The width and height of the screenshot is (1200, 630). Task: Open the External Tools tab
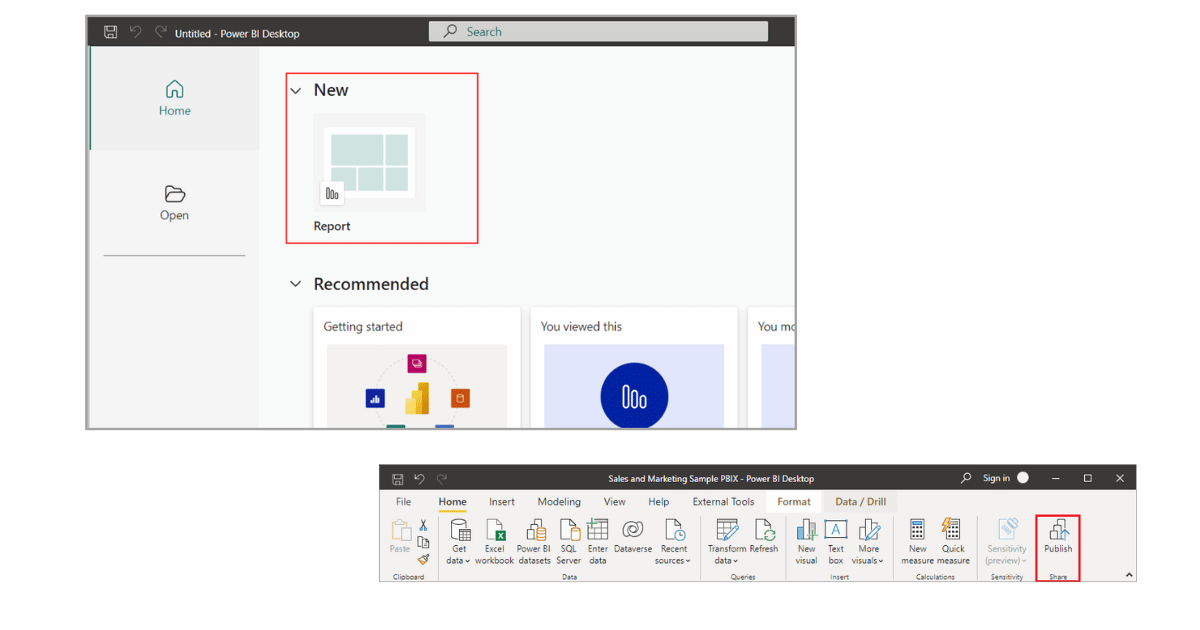(723, 502)
